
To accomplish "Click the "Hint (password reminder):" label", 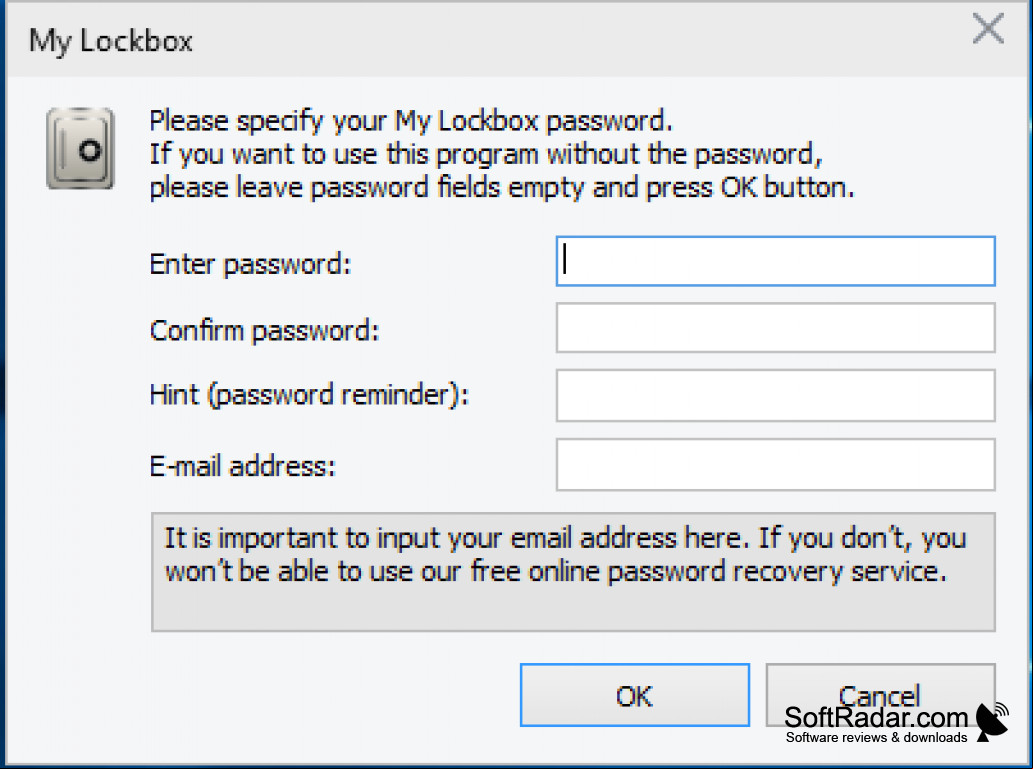I will [x=309, y=395].
